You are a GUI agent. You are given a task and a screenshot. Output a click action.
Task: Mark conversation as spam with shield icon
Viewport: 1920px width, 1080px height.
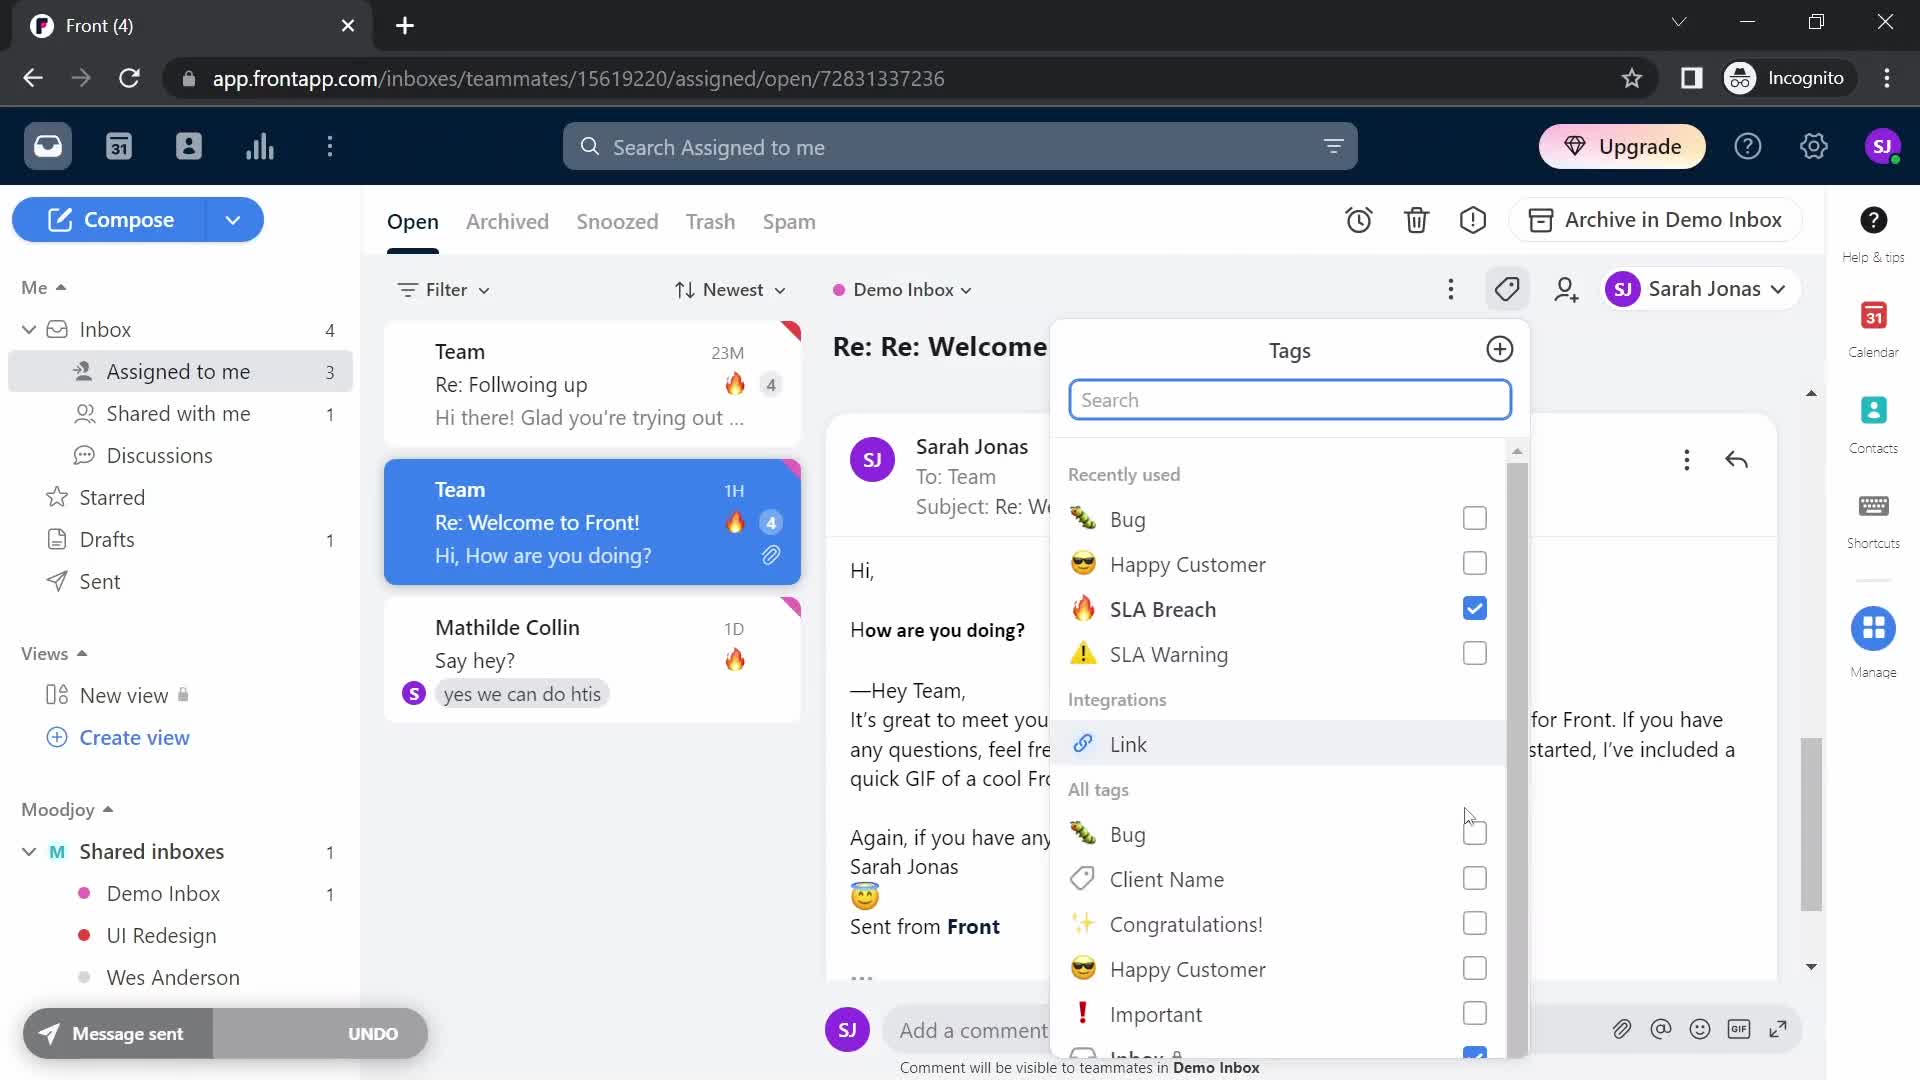(1473, 220)
